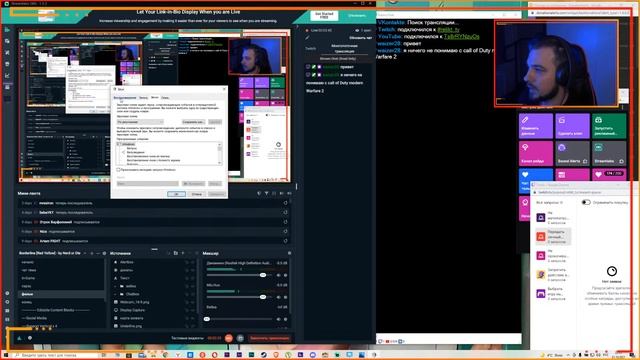Image resolution: width=640 pixels, height=360 pixels.
Task: Open settings gear for Mic/Aux source
Action: click(286, 297)
